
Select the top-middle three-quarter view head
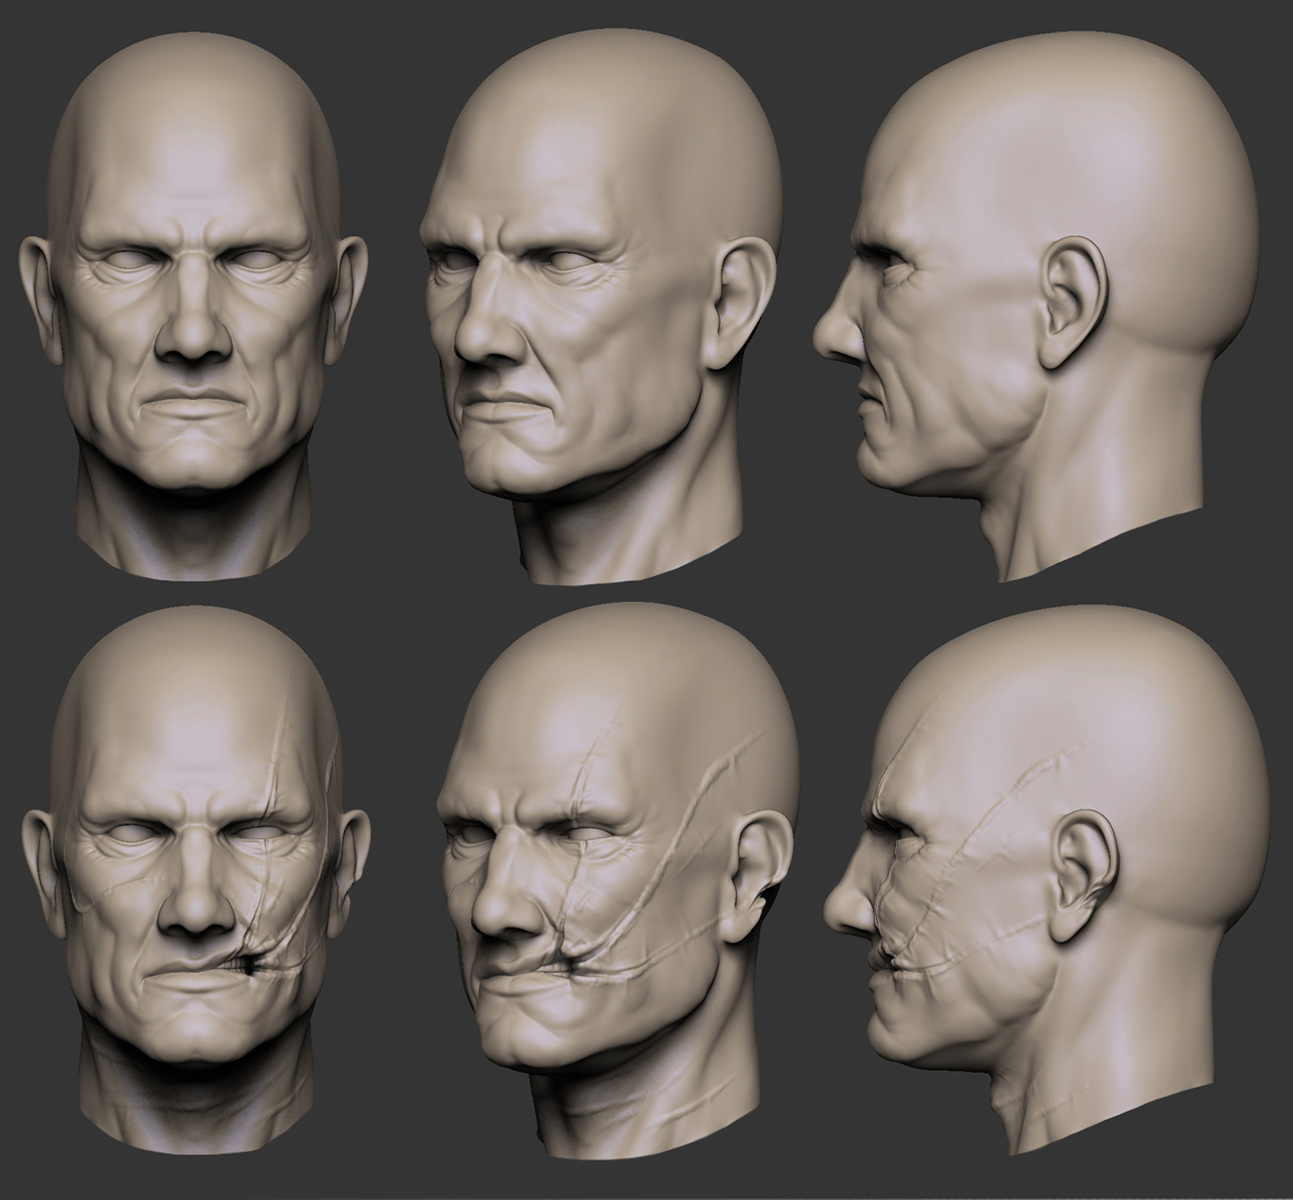600,300
